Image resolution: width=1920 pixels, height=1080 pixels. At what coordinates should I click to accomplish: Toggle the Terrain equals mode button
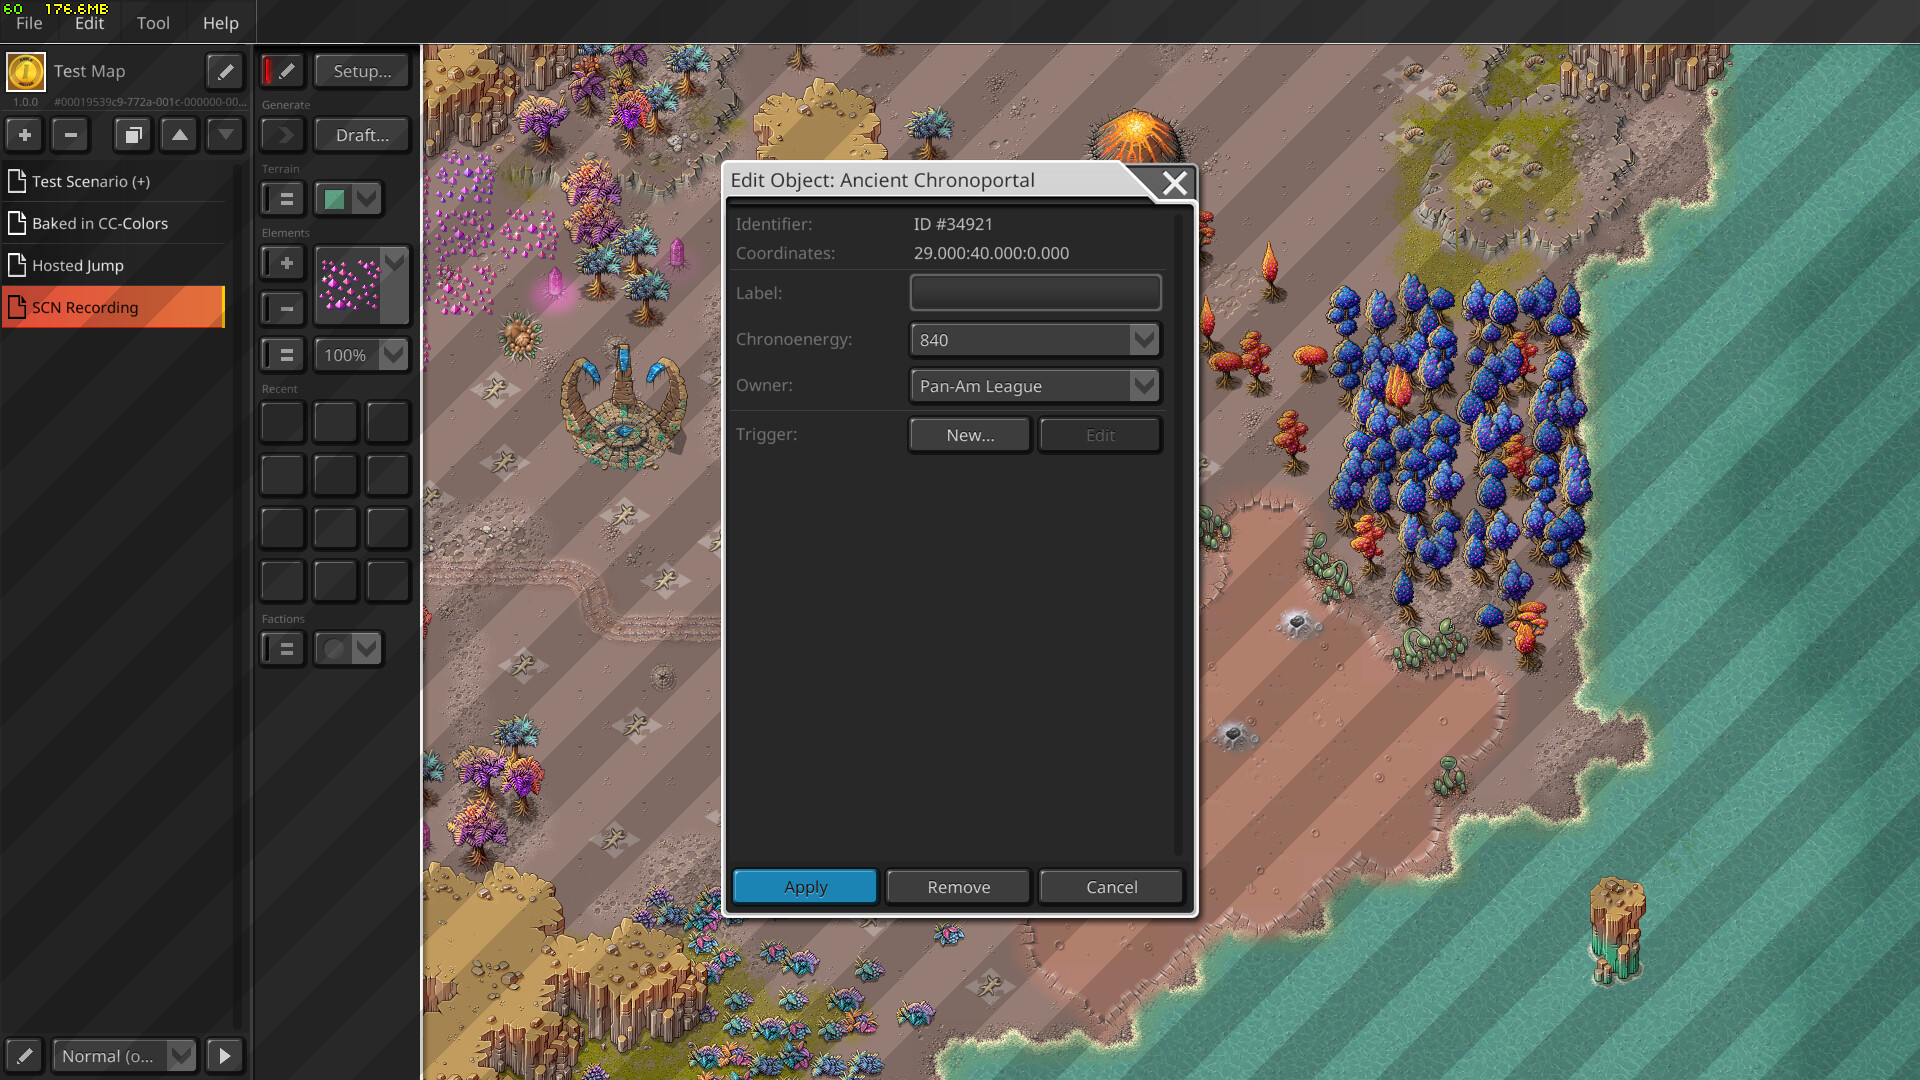coord(283,199)
